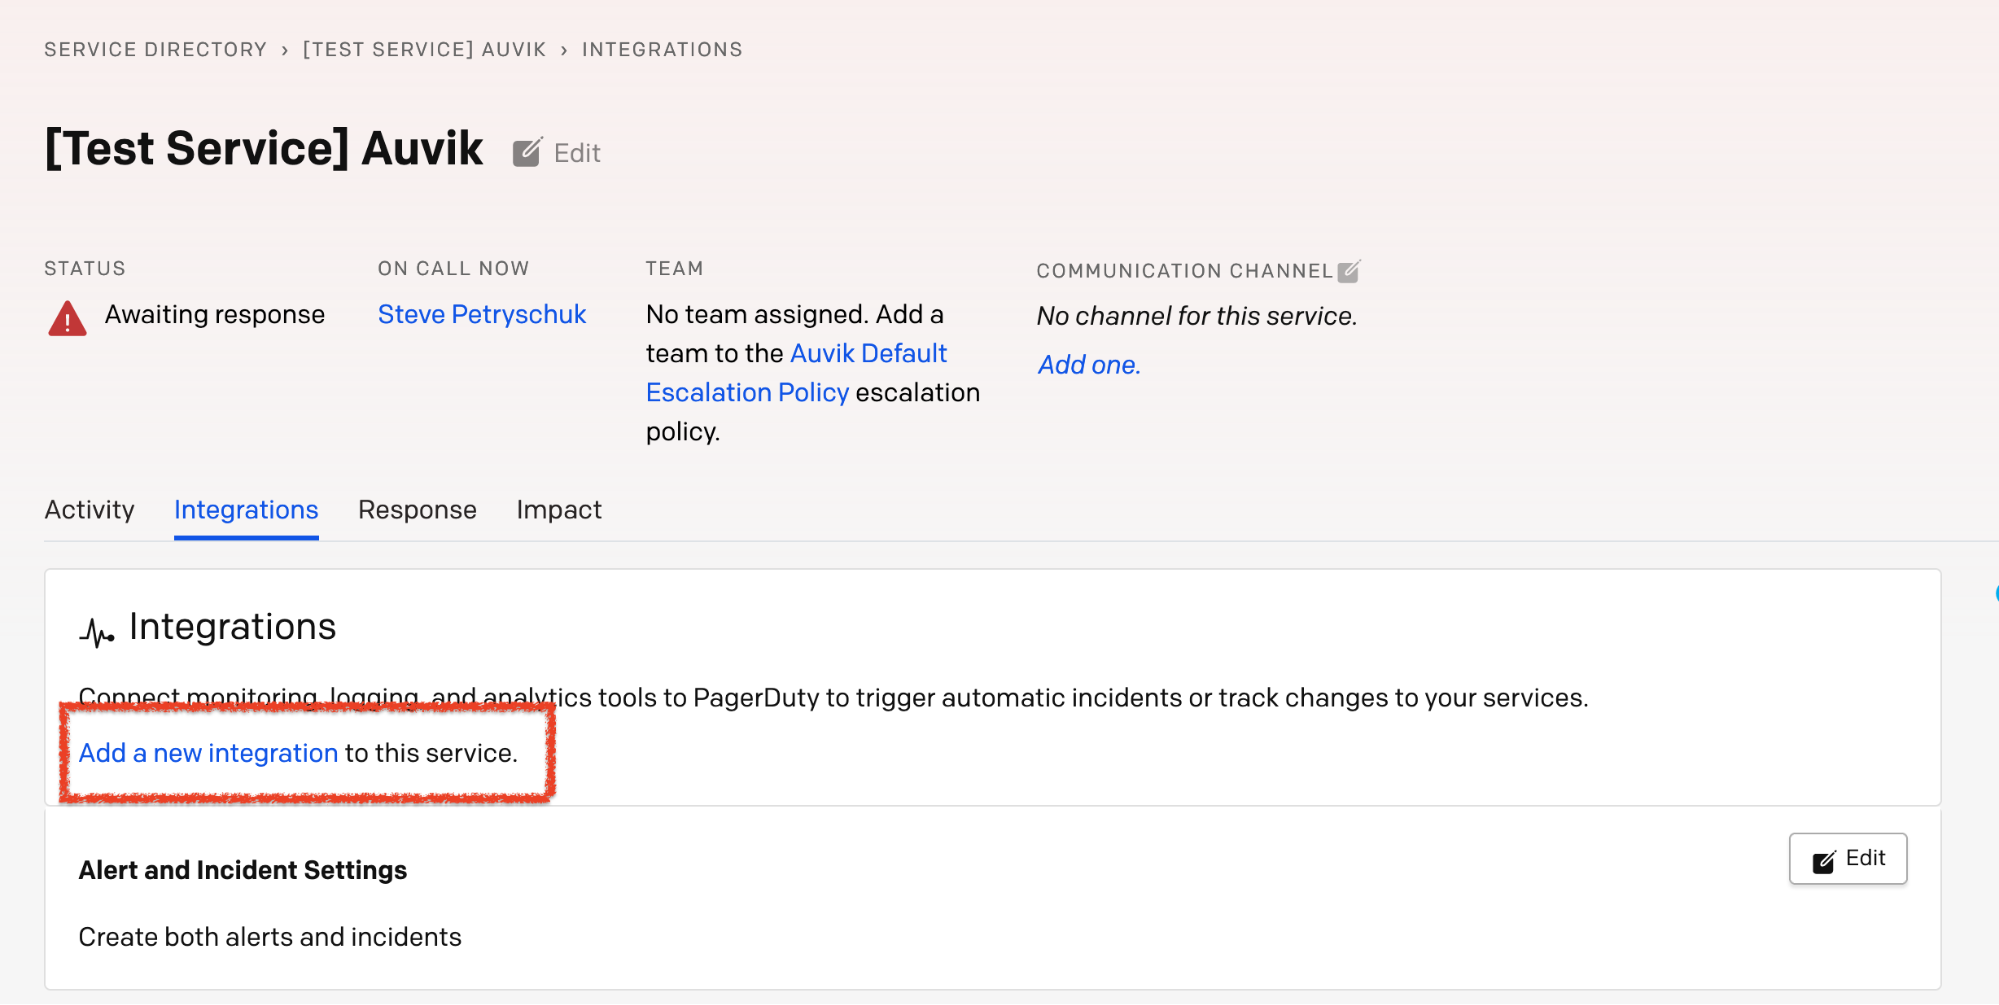Viewport: 1999px width, 1005px height.
Task: Click the COMMUNICATION CHANNEL label
Action: (x=1184, y=271)
